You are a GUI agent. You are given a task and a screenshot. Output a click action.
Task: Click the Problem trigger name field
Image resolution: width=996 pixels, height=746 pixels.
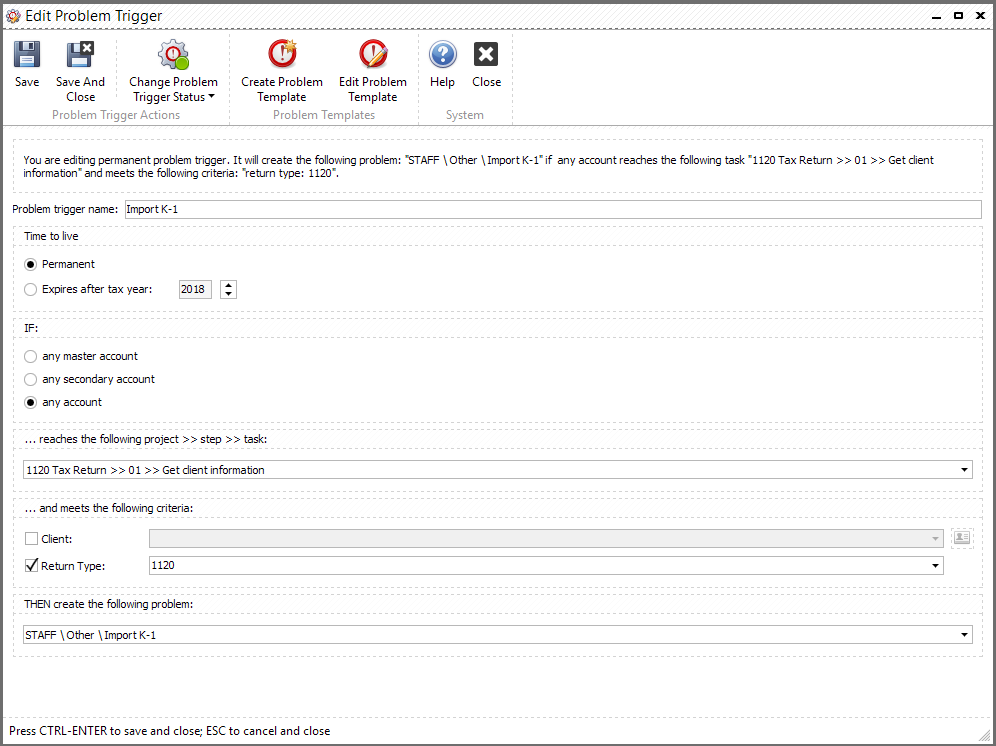[553, 209]
